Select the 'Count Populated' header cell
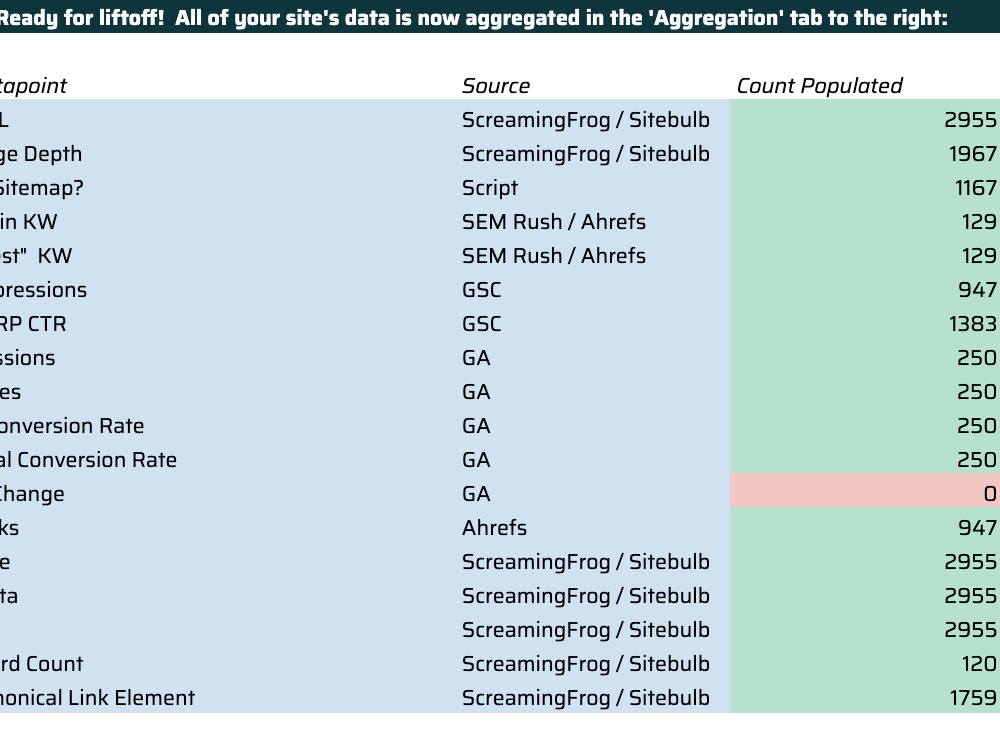This screenshot has height=750, width=1000. [865, 85]
